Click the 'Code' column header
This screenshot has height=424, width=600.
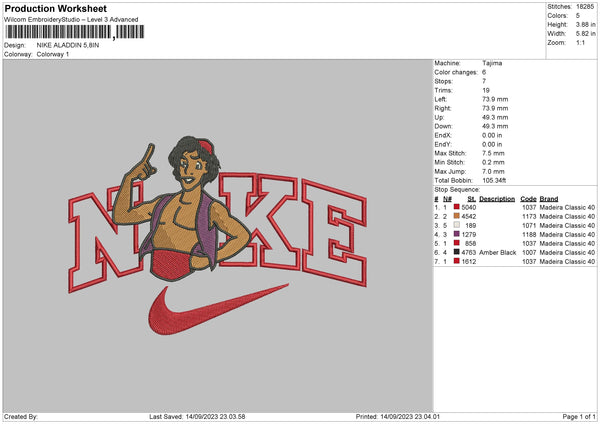click(x=528, y=199)
